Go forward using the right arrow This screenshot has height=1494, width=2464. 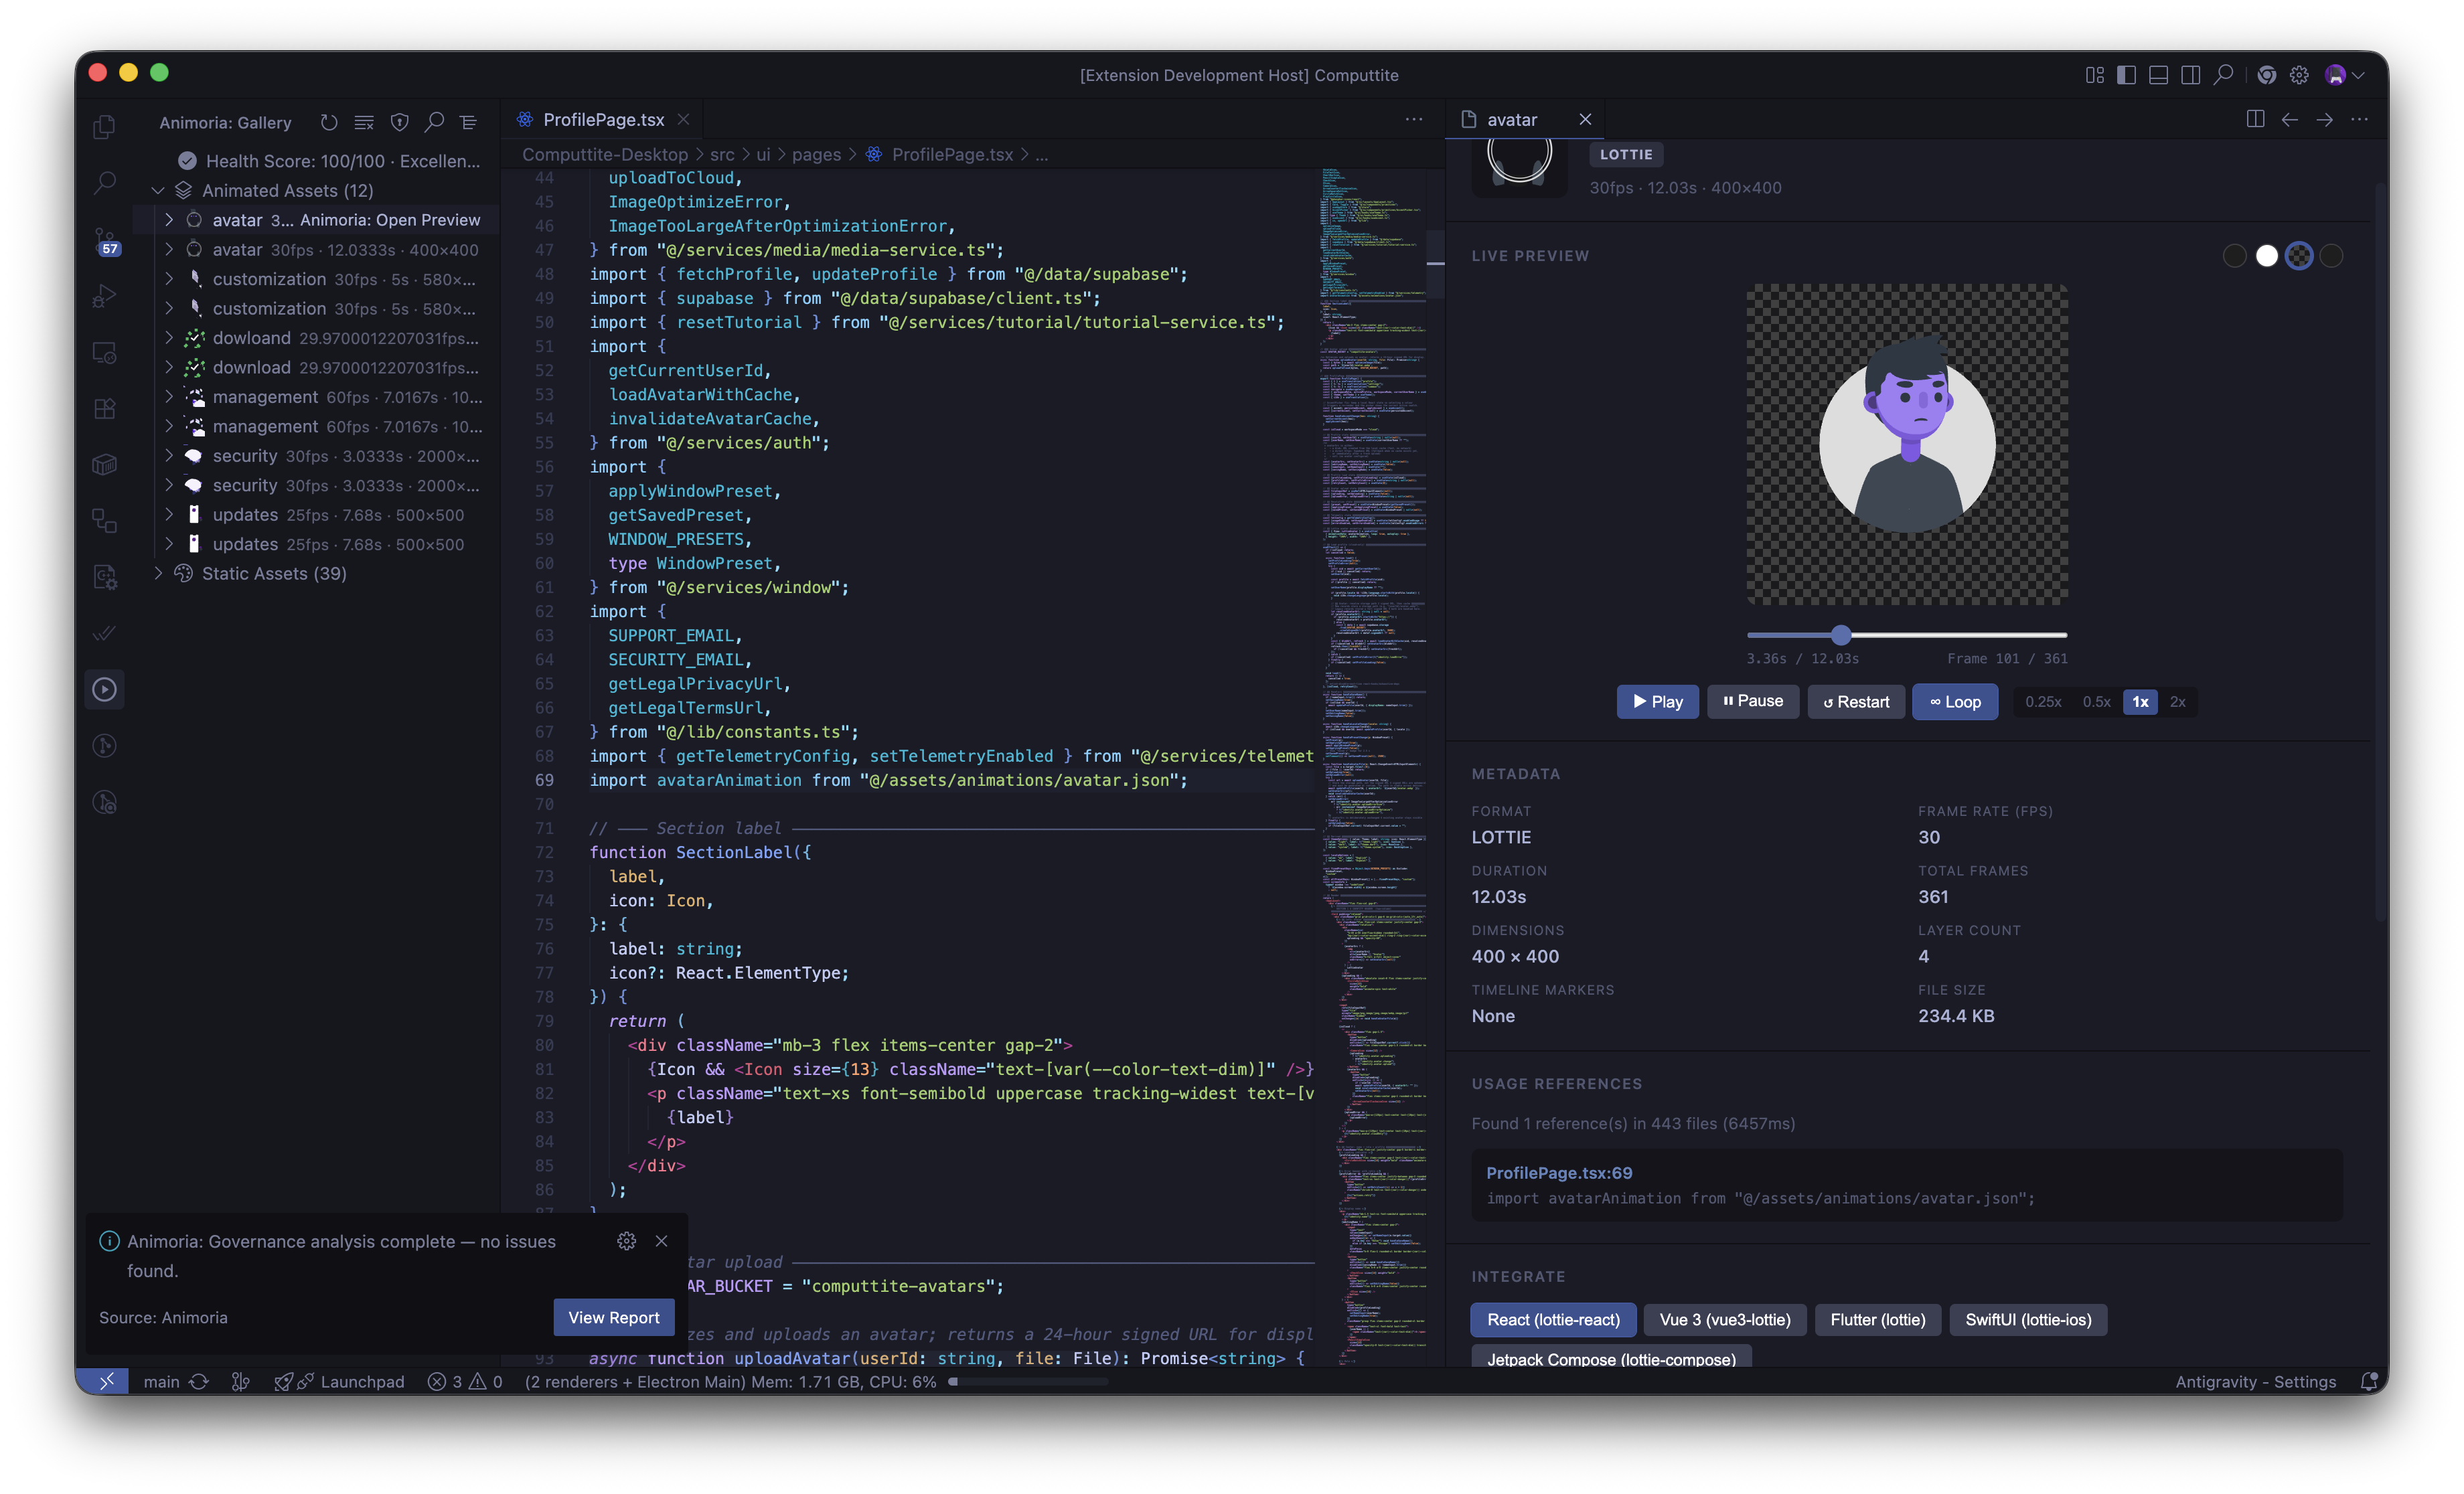click(2324, 119)
